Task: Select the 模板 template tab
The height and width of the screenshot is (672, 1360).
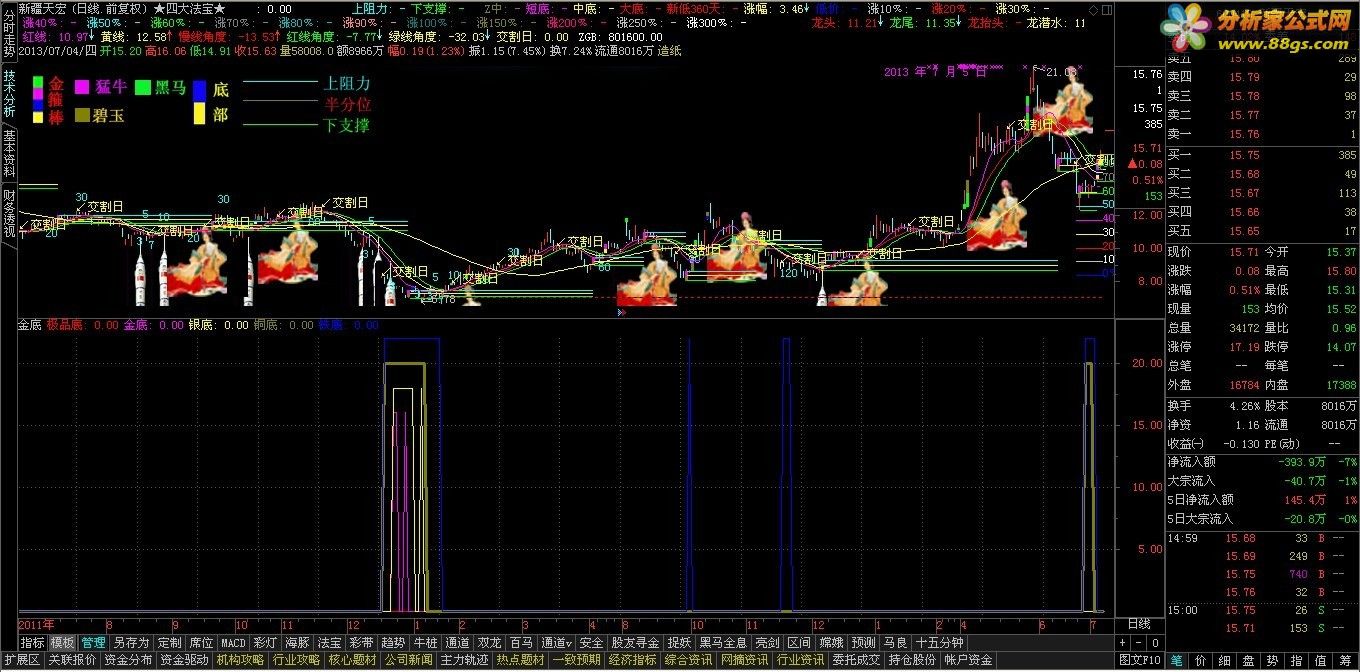Action: pos(62,643)
